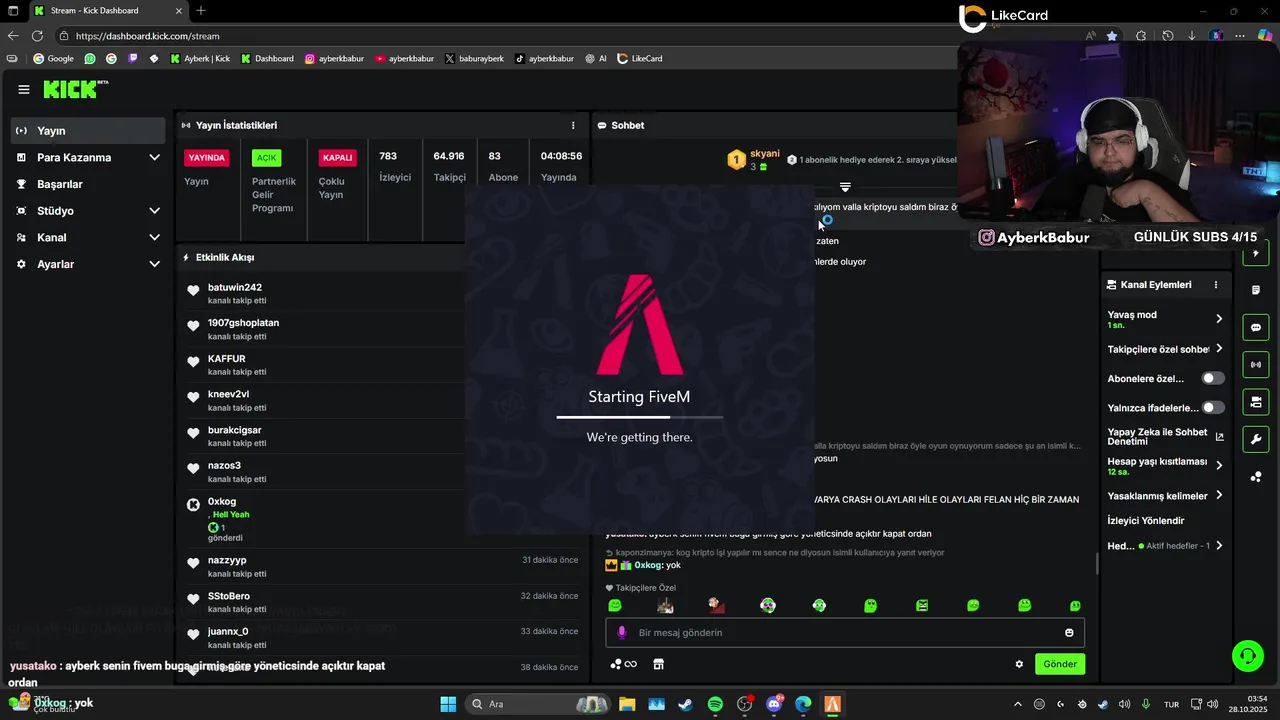Click the shop icon below the message box
This screenshot has width=1280, height=720.
click(658, 664)
